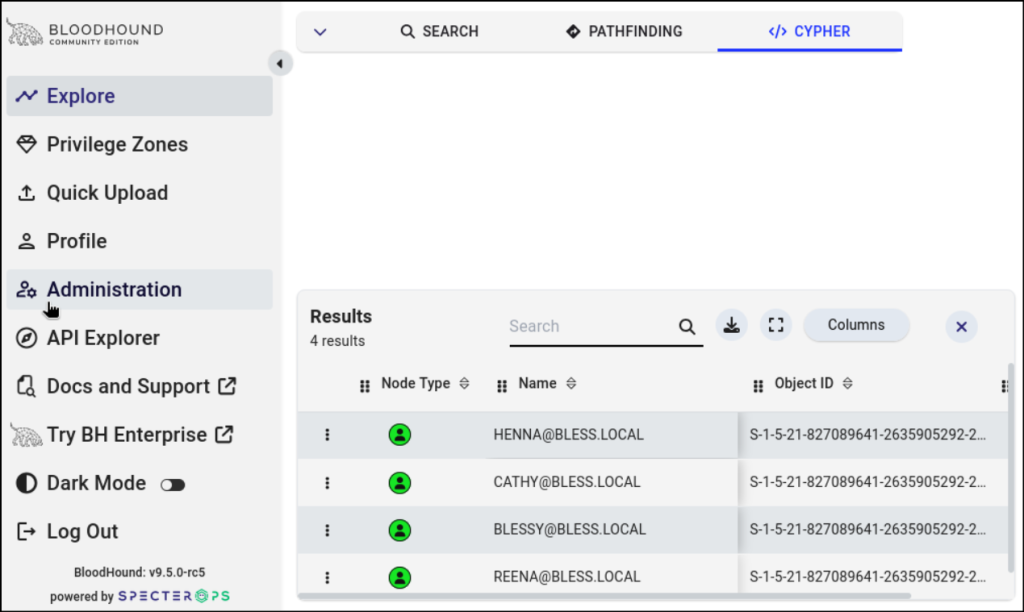Screen dimensions: 1024x612
Task: Open row menu for HENNA@BLESS.LOCAL
Action: coord(327,435)
